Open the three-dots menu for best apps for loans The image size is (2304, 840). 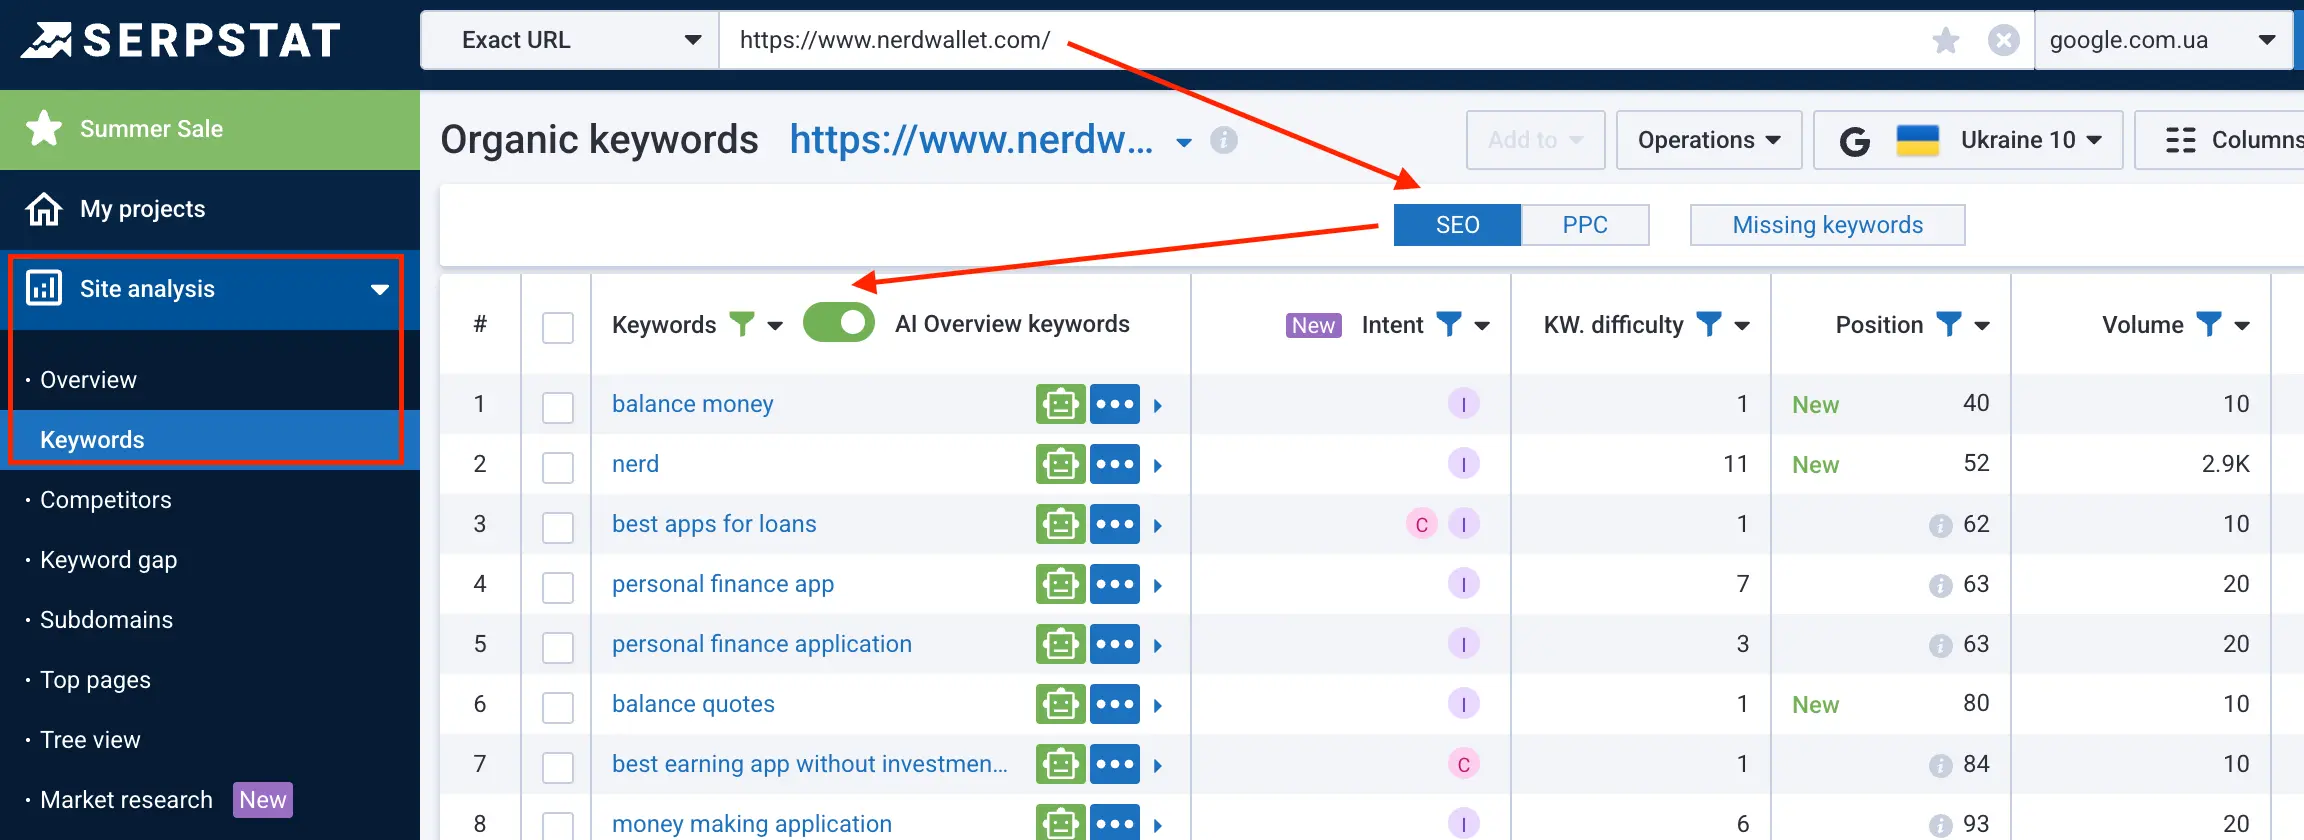[x=1115, y=524]
